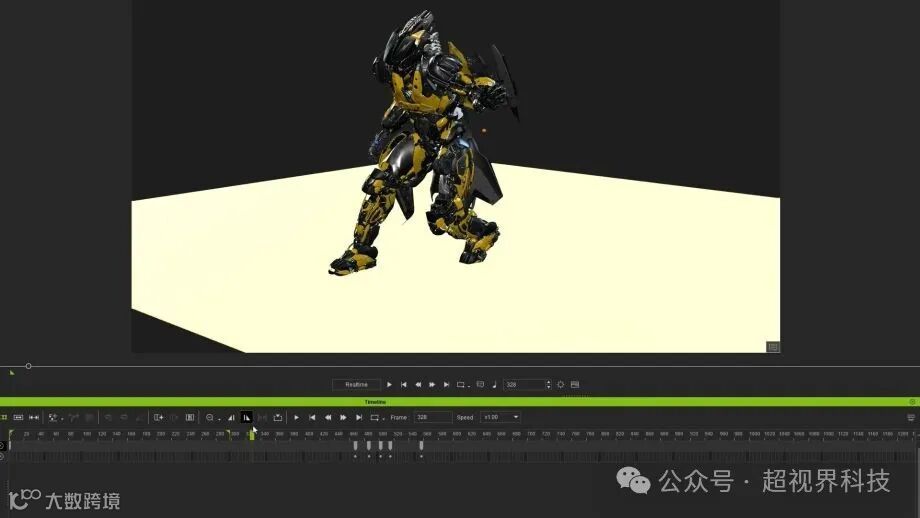Click the current frame field showing 328 in play bar

click(x=524, y=385)
